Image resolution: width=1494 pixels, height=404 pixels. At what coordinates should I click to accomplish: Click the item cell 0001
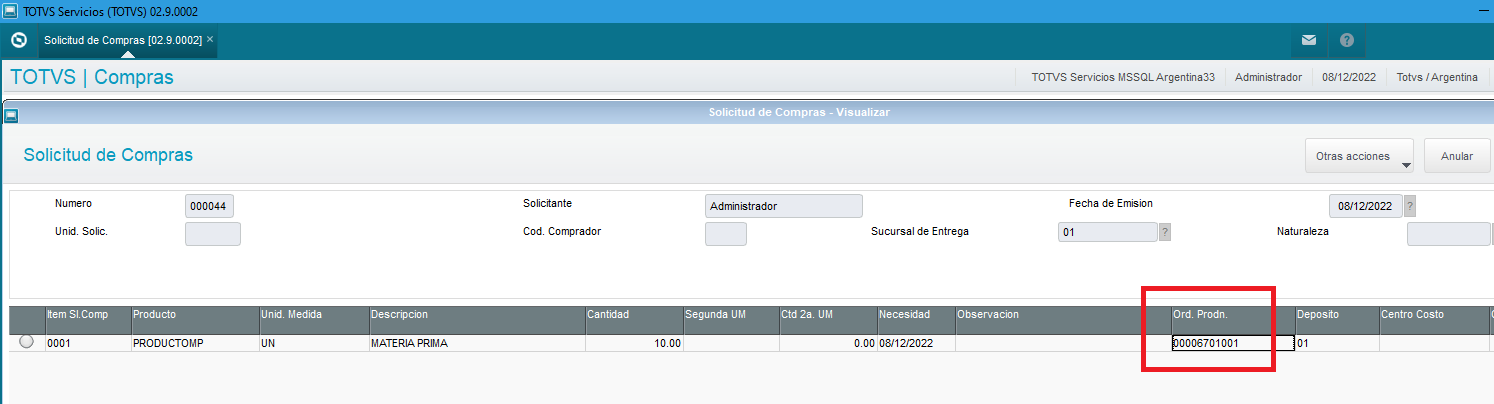pos(87,343)
